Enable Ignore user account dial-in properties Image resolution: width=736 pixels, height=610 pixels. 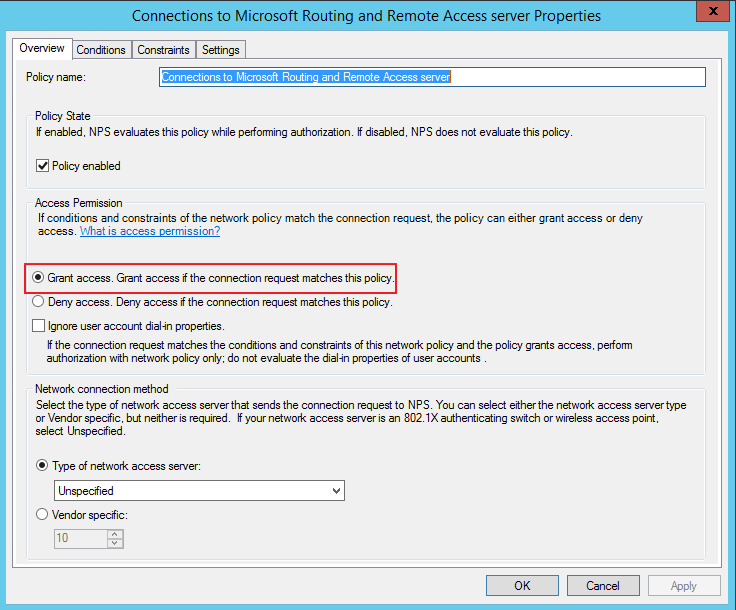(x=38, y=326)
